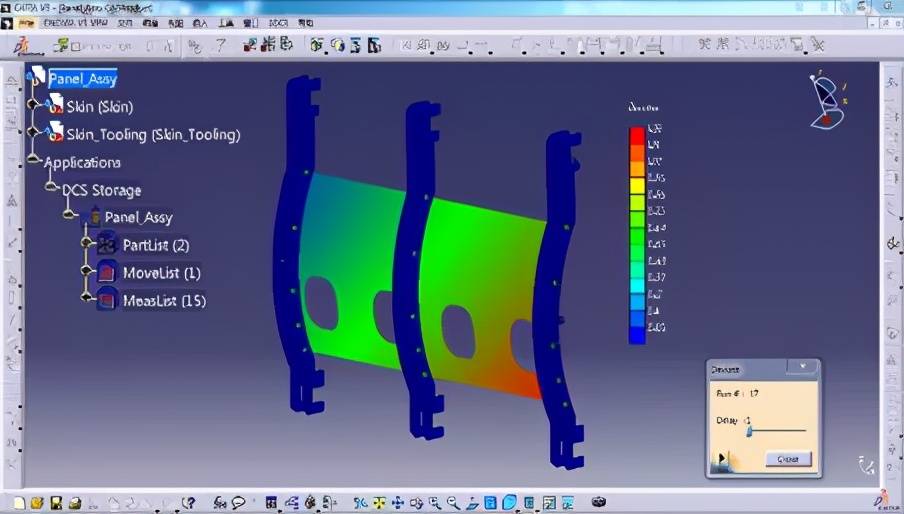Select Skin_Tooling (Skin_Tooling) tree item
This screenshot has height=514, width=904.
coord(153,135)
